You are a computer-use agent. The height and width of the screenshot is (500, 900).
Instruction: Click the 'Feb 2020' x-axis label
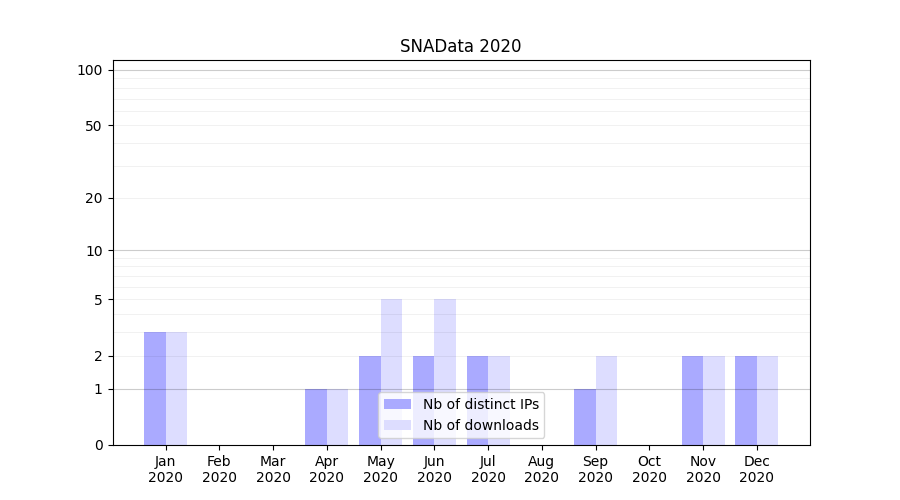tap(219, 469)
